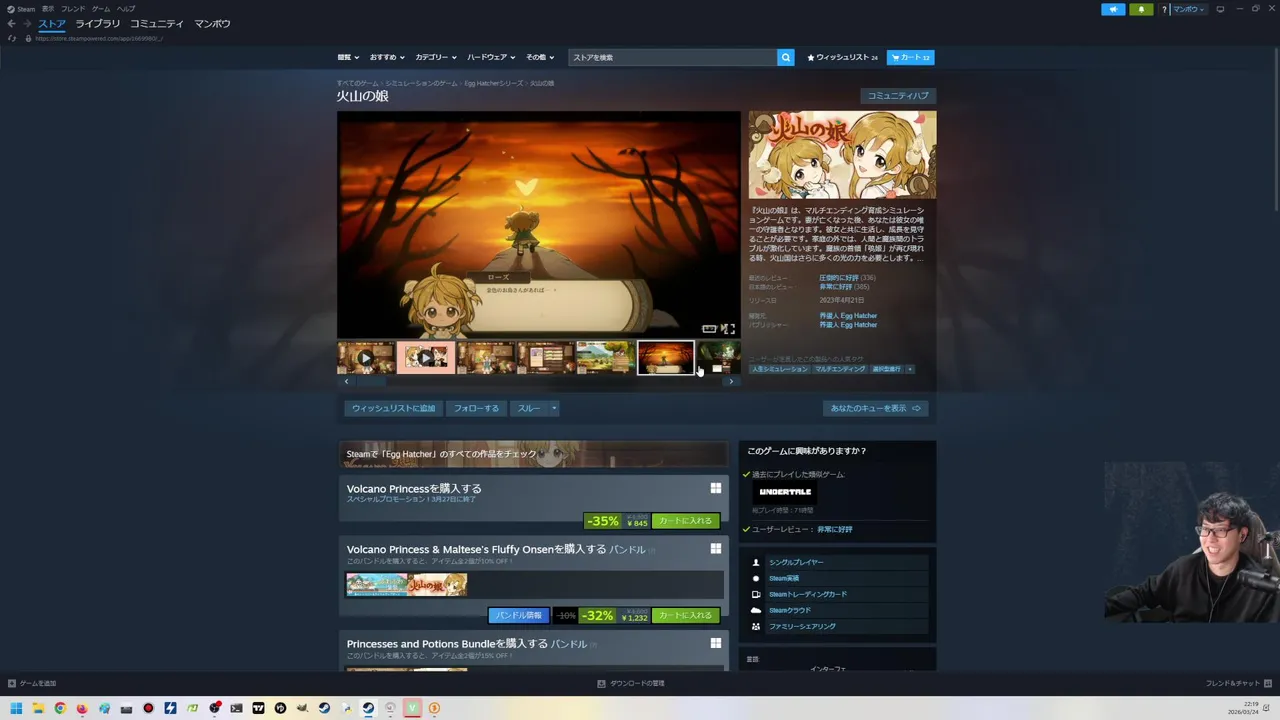Open the ゲーム menu

point(101,9)
